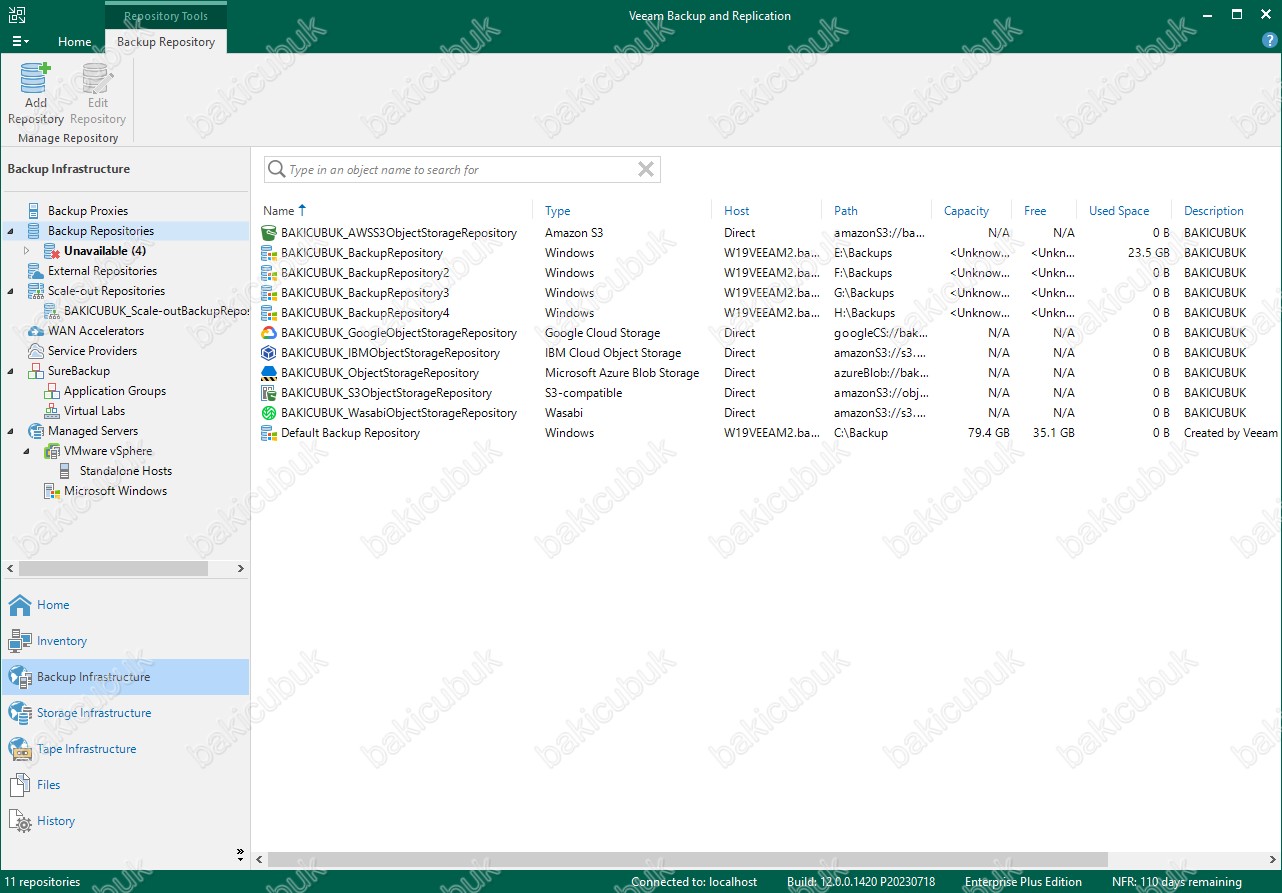
Task: Select the Backup Repository ribbon tab
Action: tap(166, 42)
